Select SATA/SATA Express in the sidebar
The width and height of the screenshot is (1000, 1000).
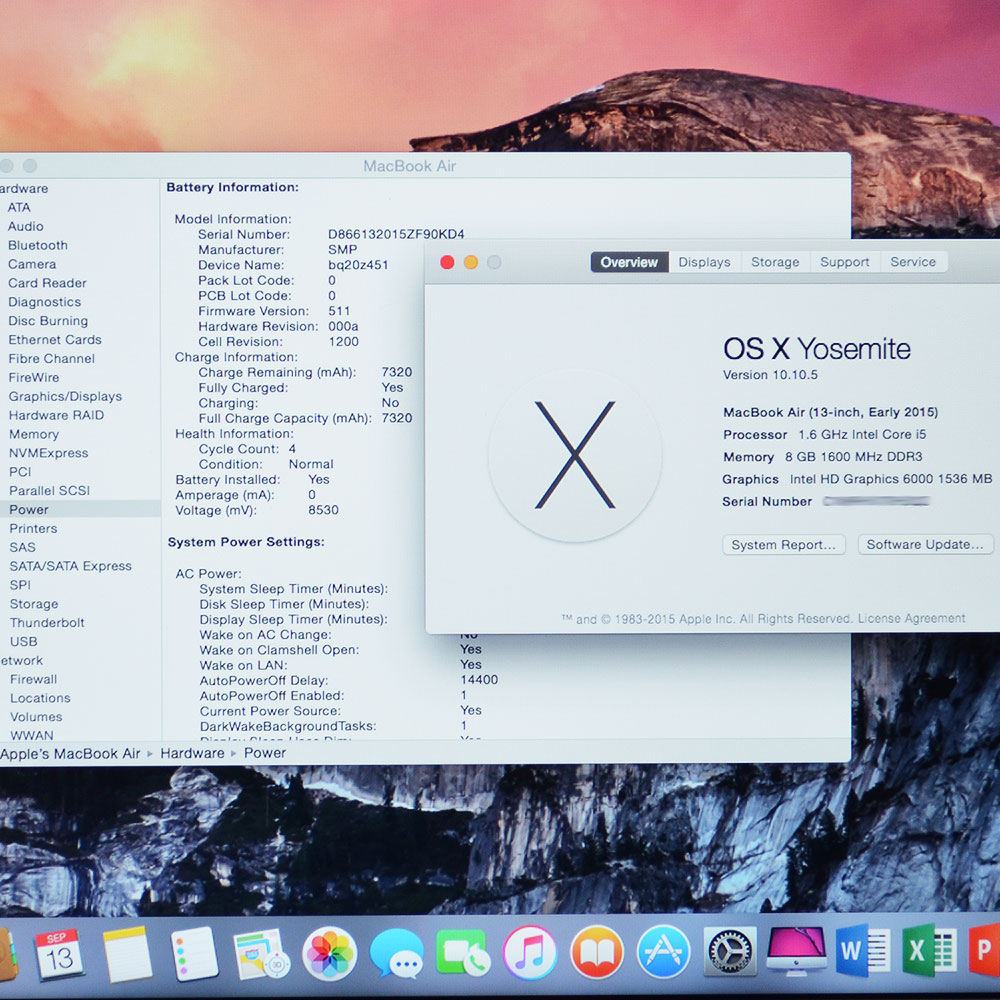[70, 566]
